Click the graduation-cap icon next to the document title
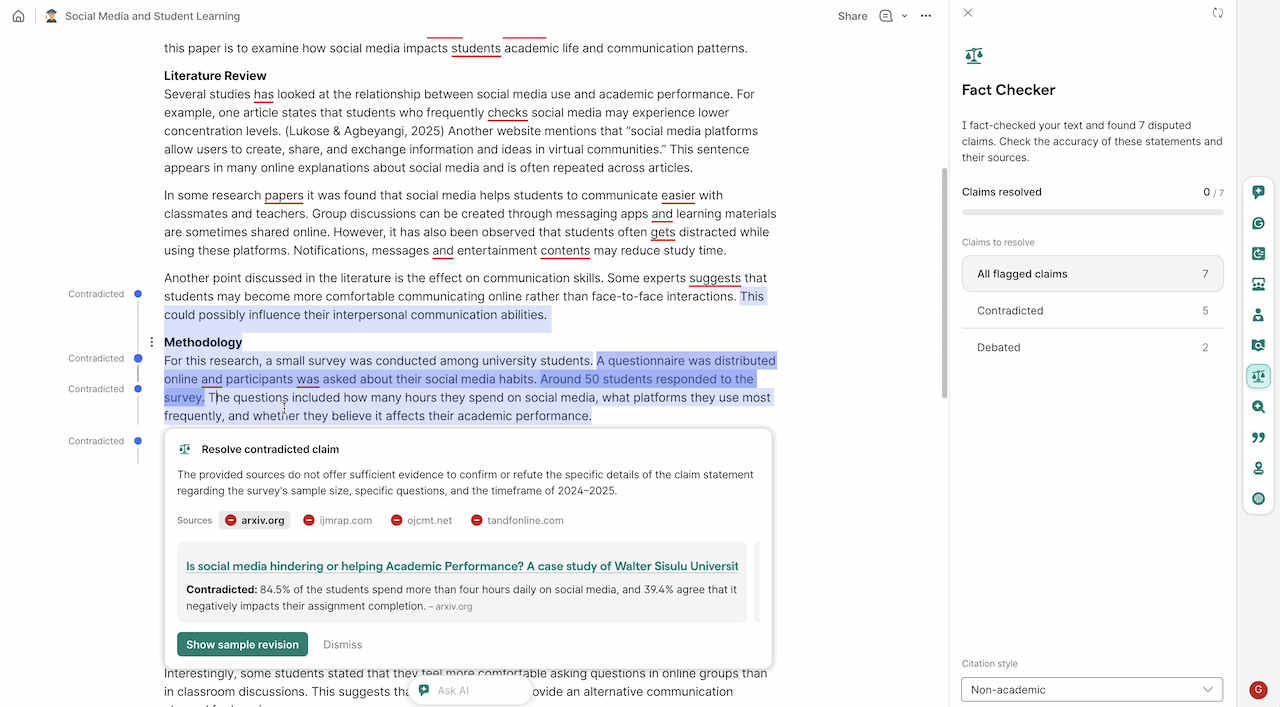Image resolution: width=1280 pixels, height=707 pixels. click(51, 15)
